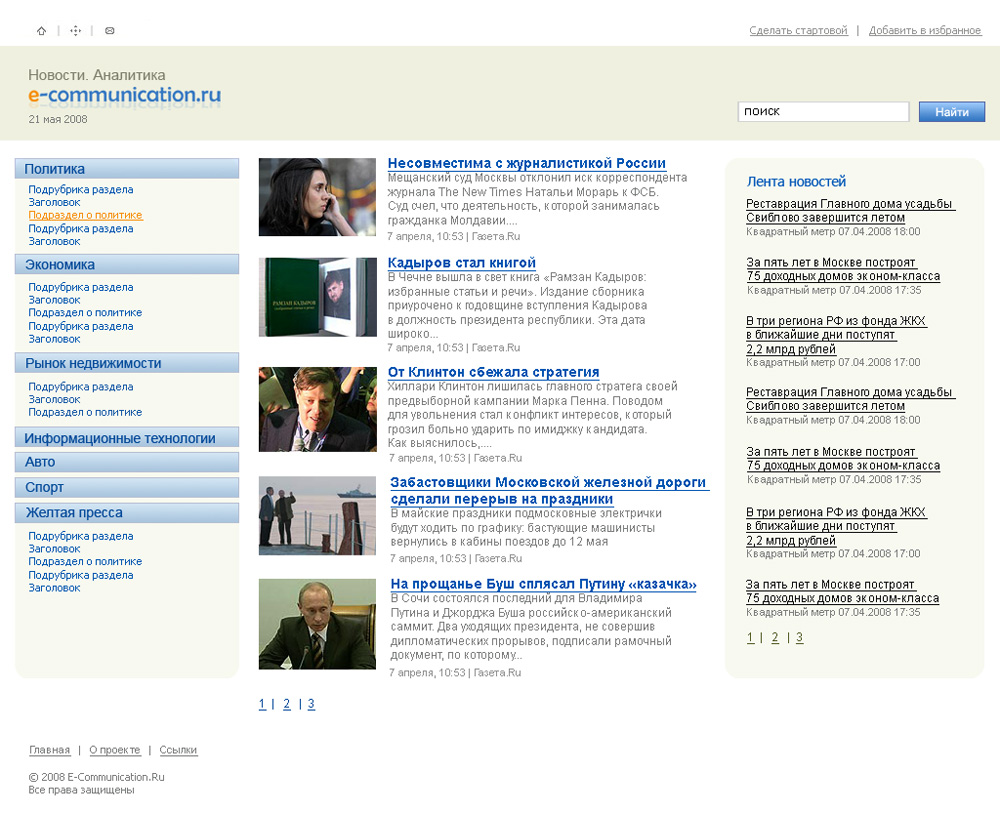Viewport: 1000px width, 813px height.
Task: Click the date text '21 мая 2008'
Action: 58,119
